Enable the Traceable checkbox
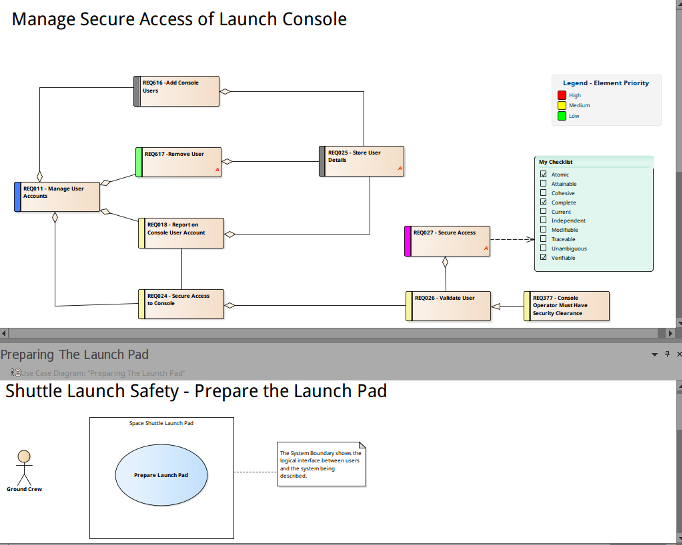Viewport: 682px width, 545px height. click(x=543, y=239)
